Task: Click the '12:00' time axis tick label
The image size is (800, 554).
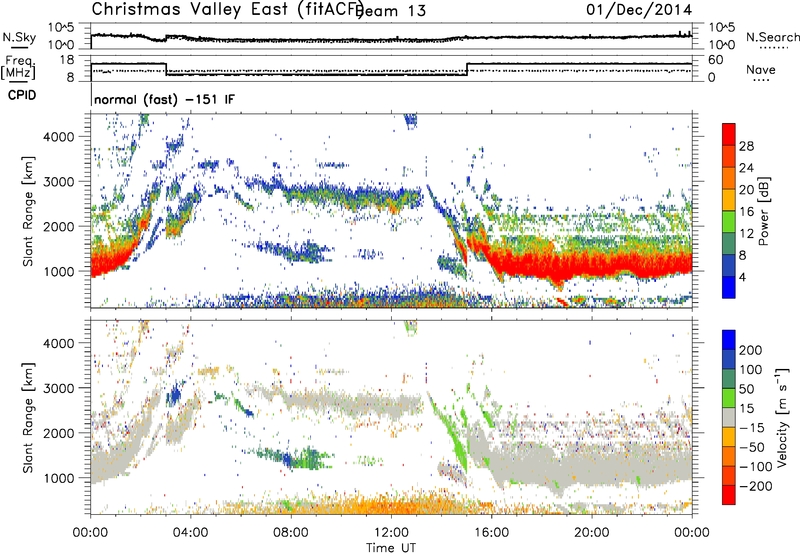Action: pyautogui.click(x=391, y=533)
